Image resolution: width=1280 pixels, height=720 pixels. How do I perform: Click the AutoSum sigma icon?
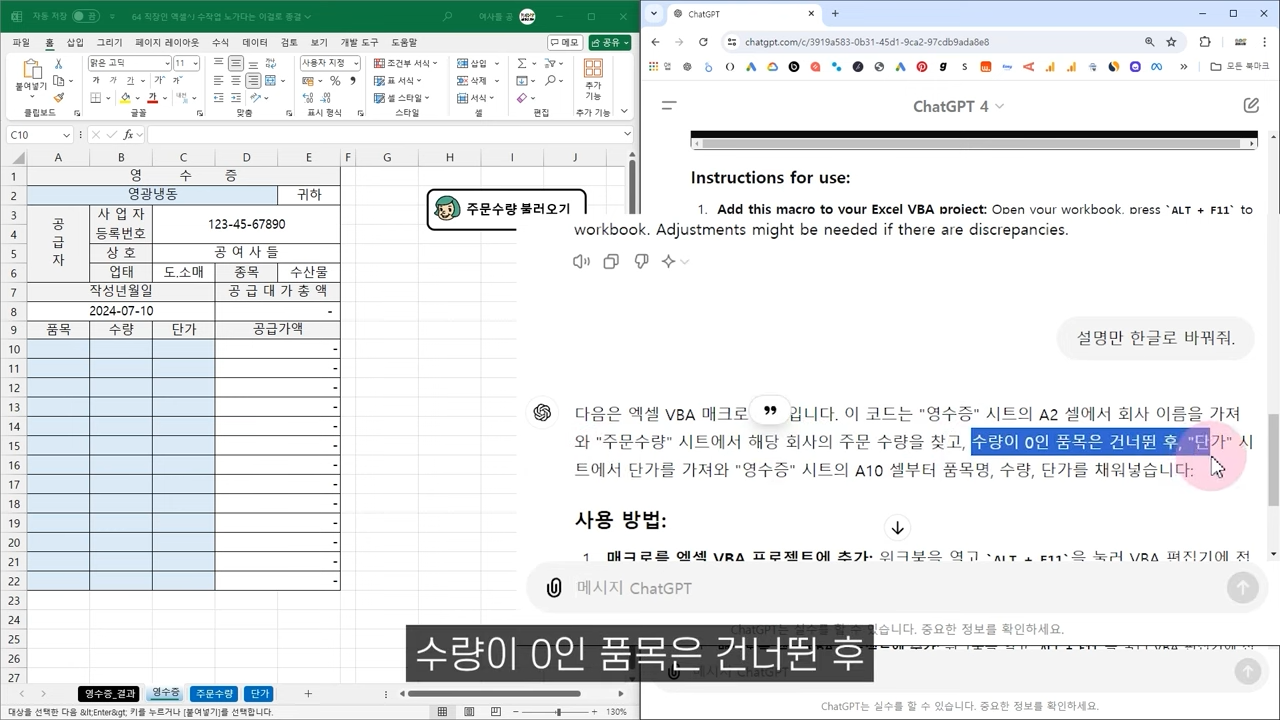[522, 63]
